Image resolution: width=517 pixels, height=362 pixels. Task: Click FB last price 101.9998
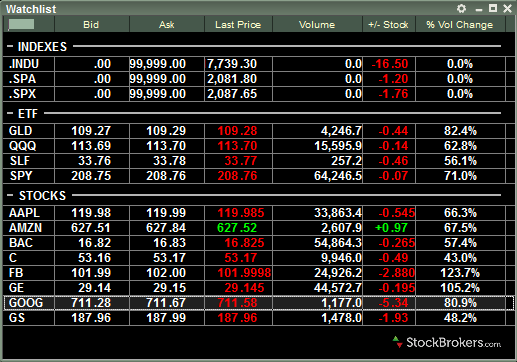pyautogui.click(x=244, y=273)
